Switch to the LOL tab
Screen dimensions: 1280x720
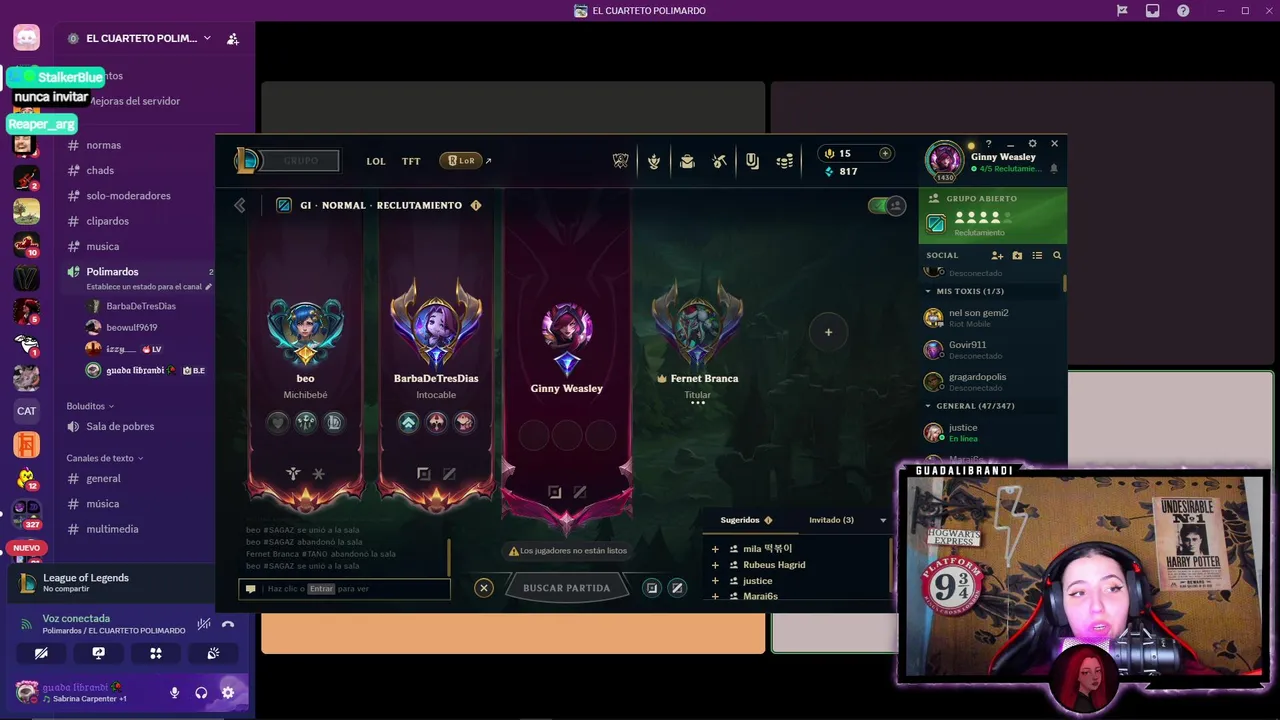pyautogui.click(x=376, y=161)
